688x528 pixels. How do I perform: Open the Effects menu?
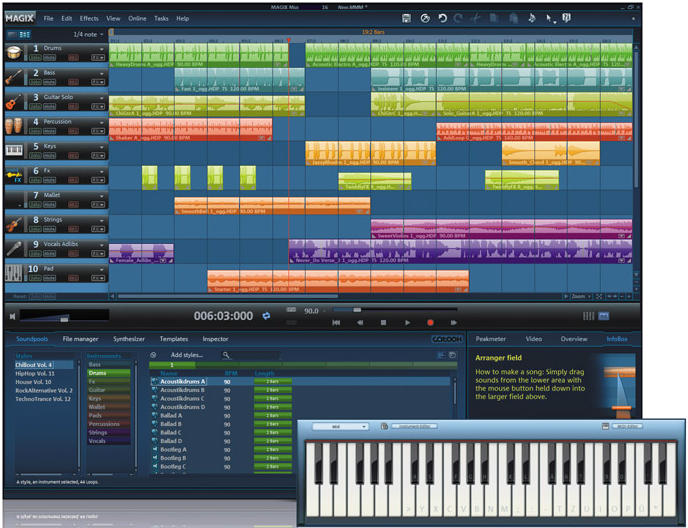point(89,18)
